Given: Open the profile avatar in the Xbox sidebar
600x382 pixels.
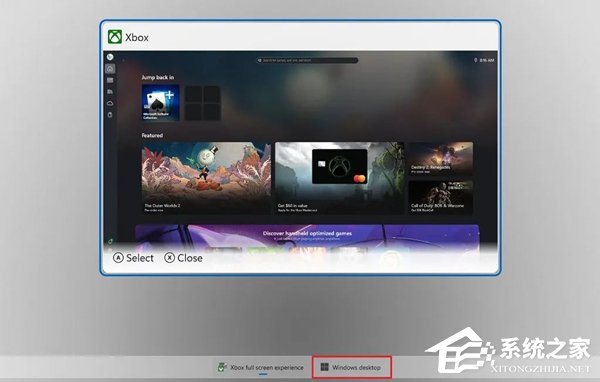Looking at the screenshot, I should [110, 57].
